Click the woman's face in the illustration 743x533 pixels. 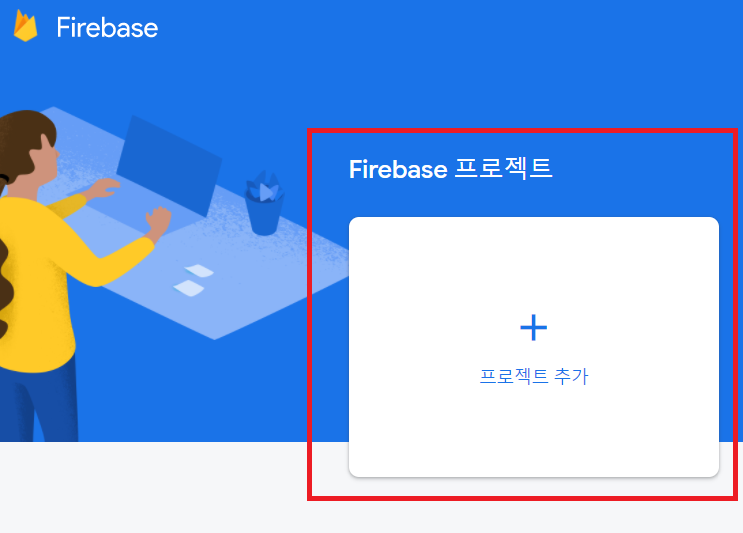pos(47,154)
